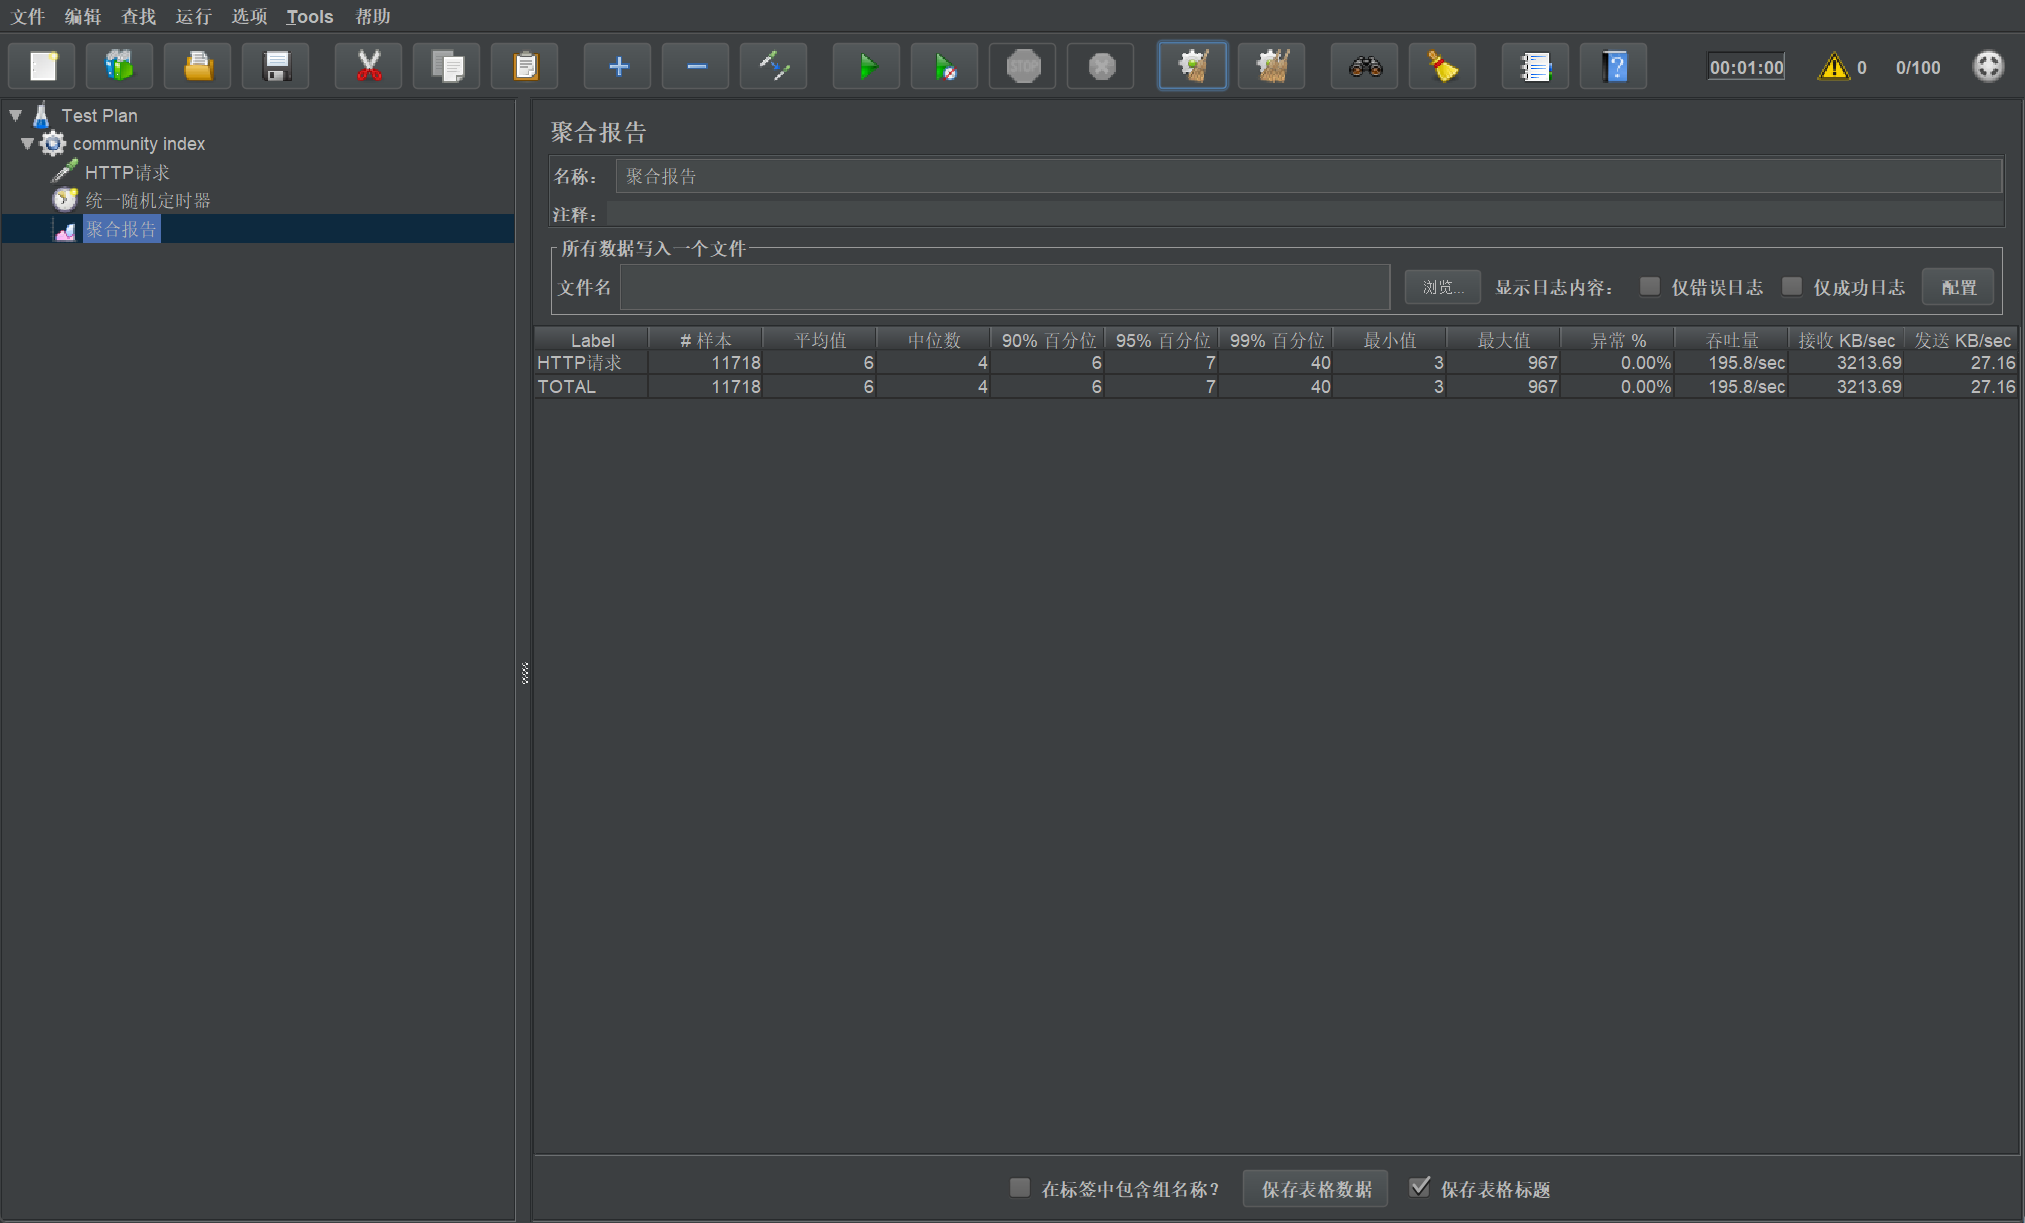Expand all tree nodes with plus icon
The width and height of the screenshot is (2025, 1223).
[x=618, y=67]
